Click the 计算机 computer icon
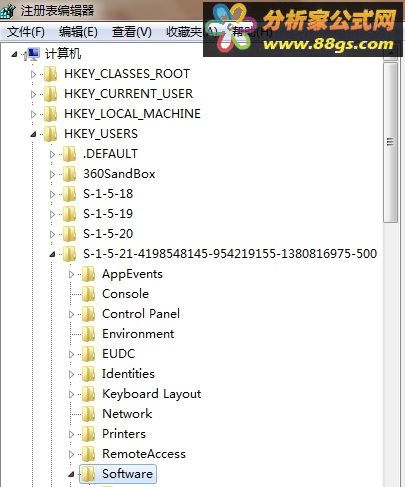 (32, 54)
